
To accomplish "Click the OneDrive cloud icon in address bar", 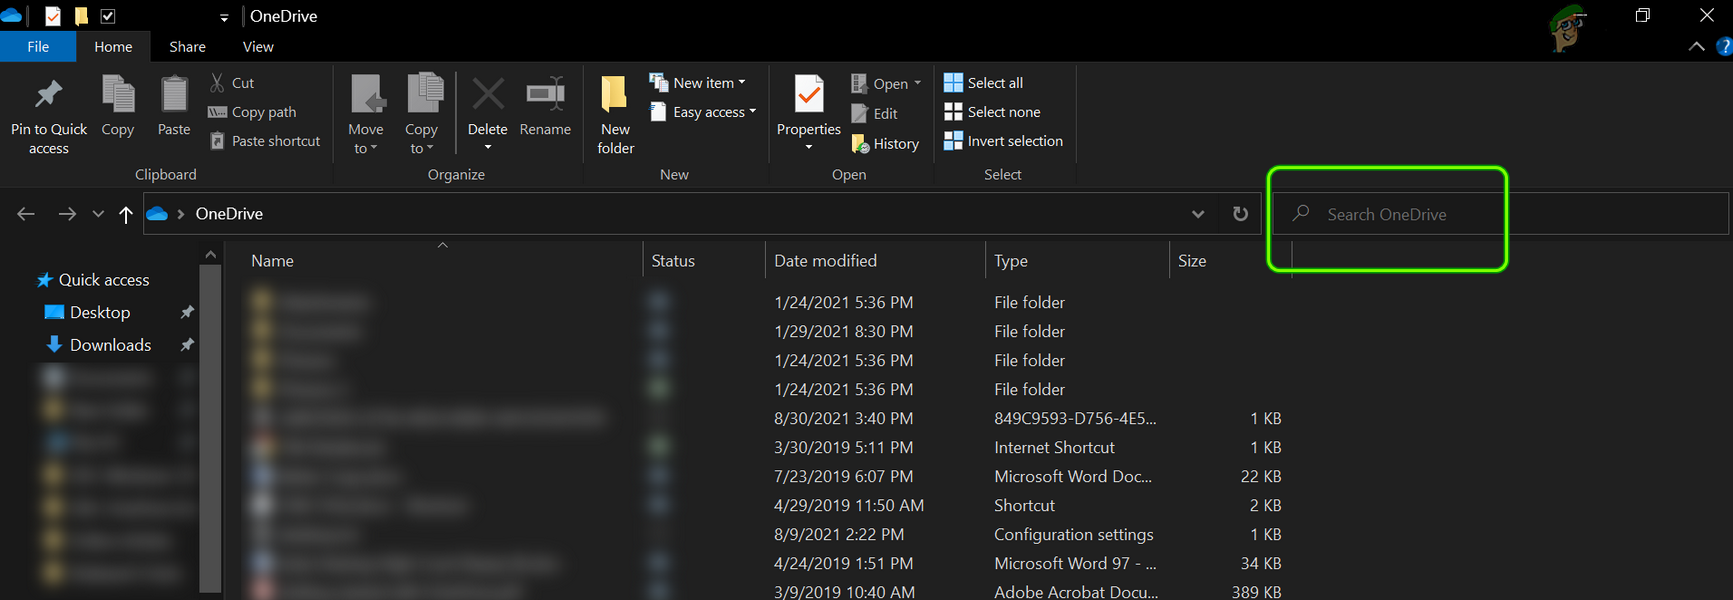I will coord(157,214).
